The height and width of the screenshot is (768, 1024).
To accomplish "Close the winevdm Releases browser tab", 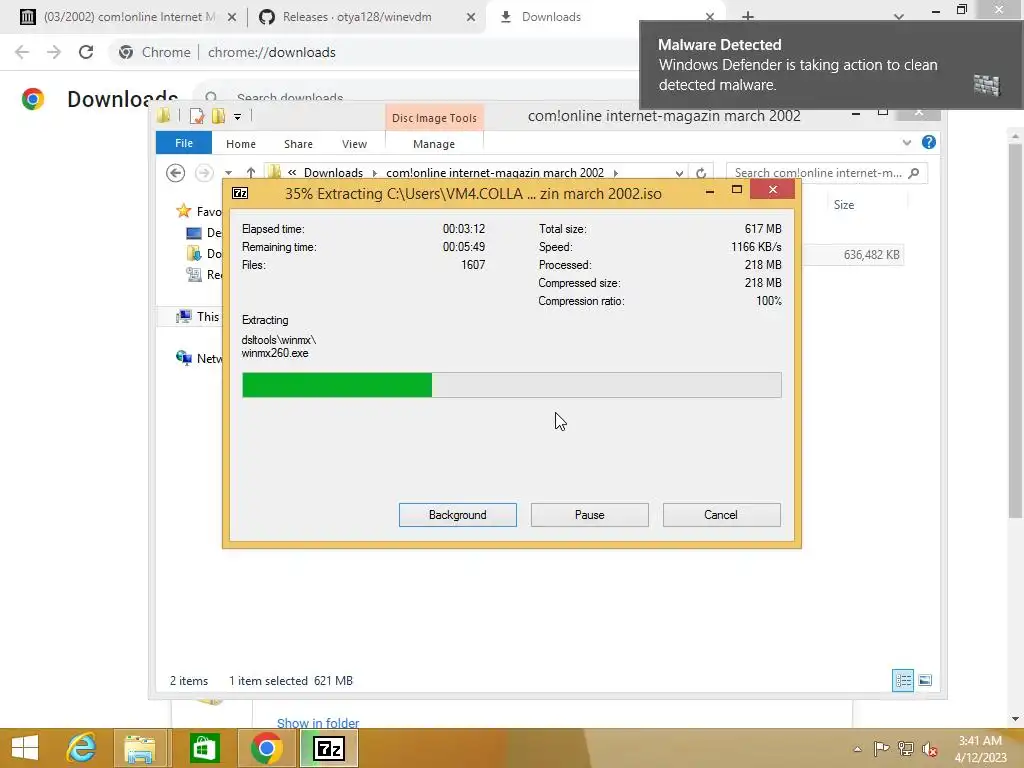I will [x=471, y=18].
